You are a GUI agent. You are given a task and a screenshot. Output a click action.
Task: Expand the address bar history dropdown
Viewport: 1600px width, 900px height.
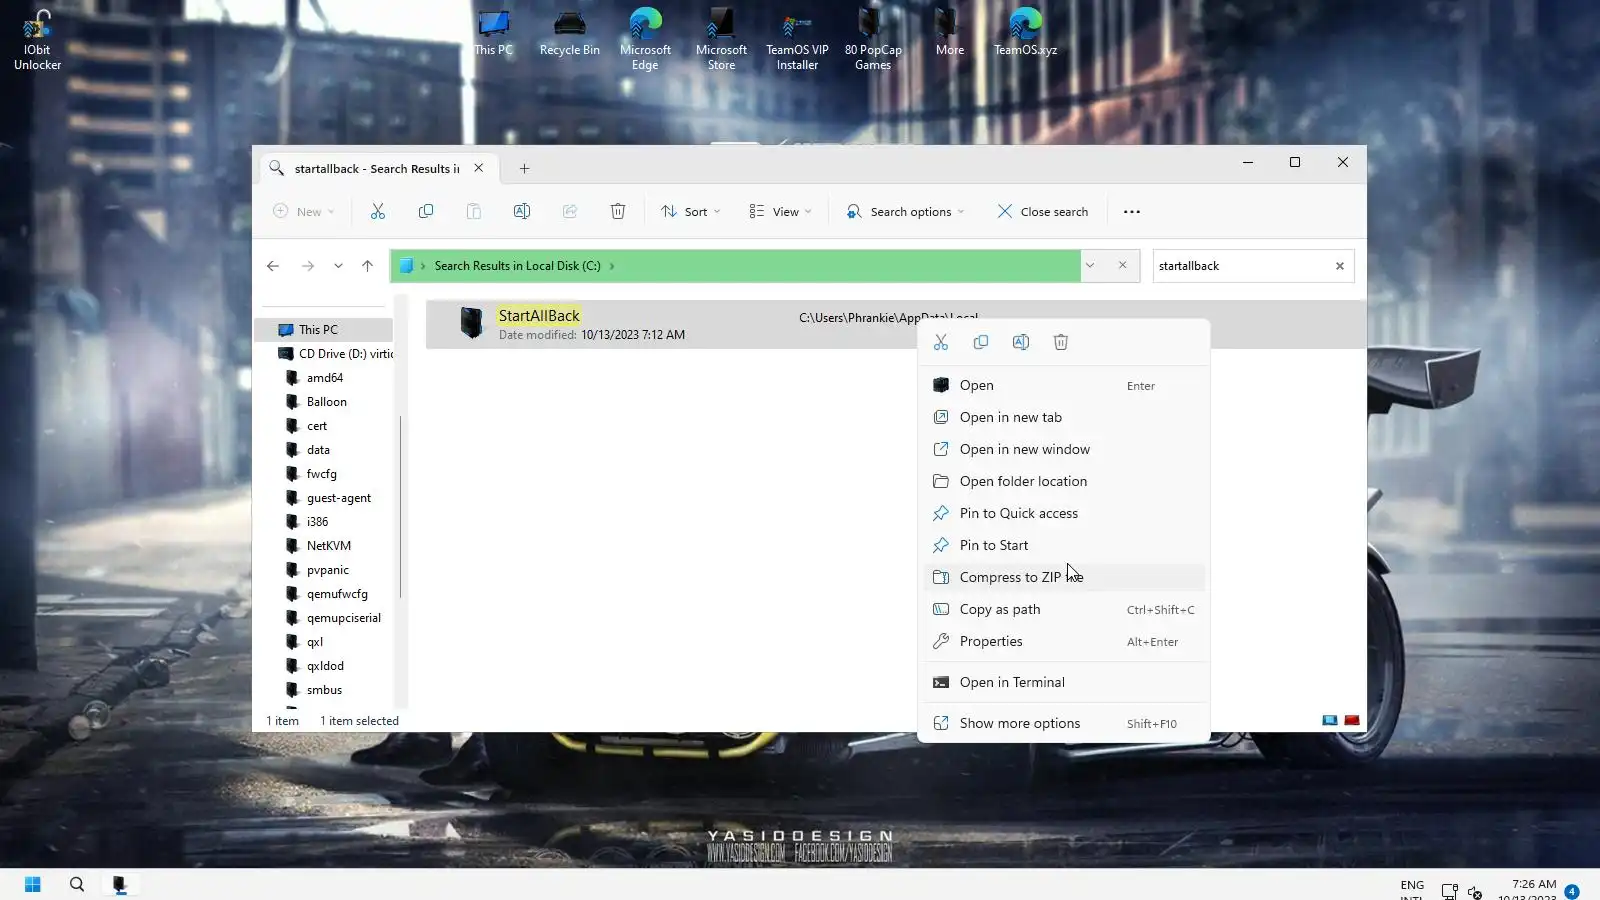point(1090,266)
